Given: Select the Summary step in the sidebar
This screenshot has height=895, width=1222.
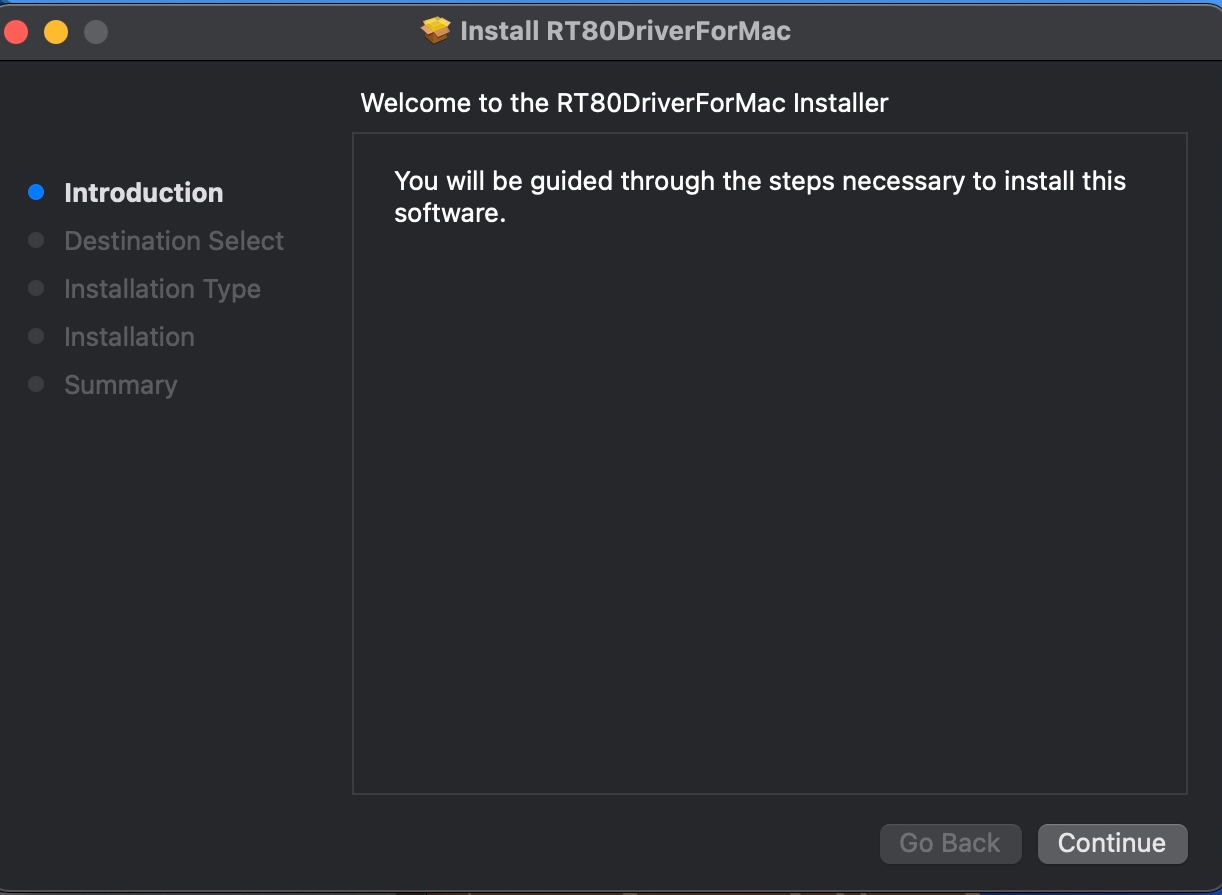Looking at the screenshot, I should coord(121,384).
